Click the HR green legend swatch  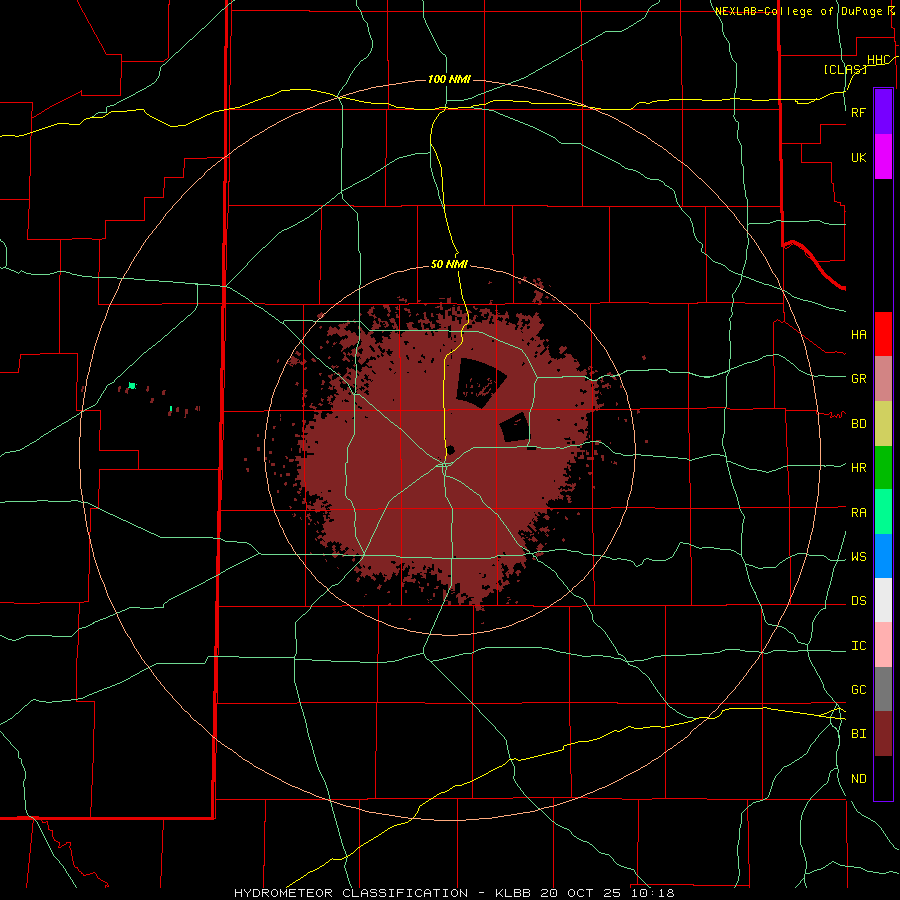tap(883, 468)
